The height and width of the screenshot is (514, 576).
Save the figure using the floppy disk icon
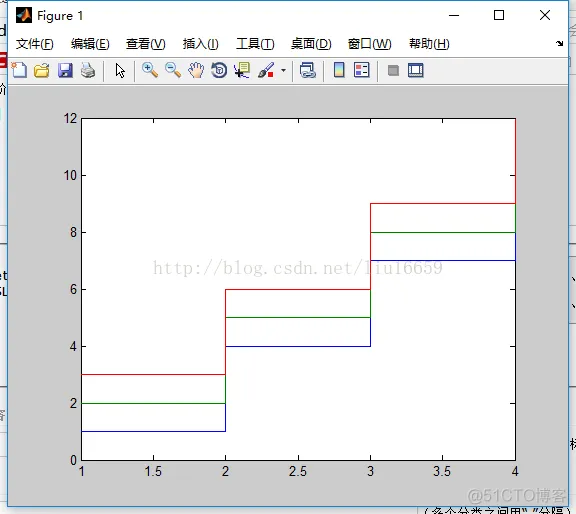click(x=65, y=70)
